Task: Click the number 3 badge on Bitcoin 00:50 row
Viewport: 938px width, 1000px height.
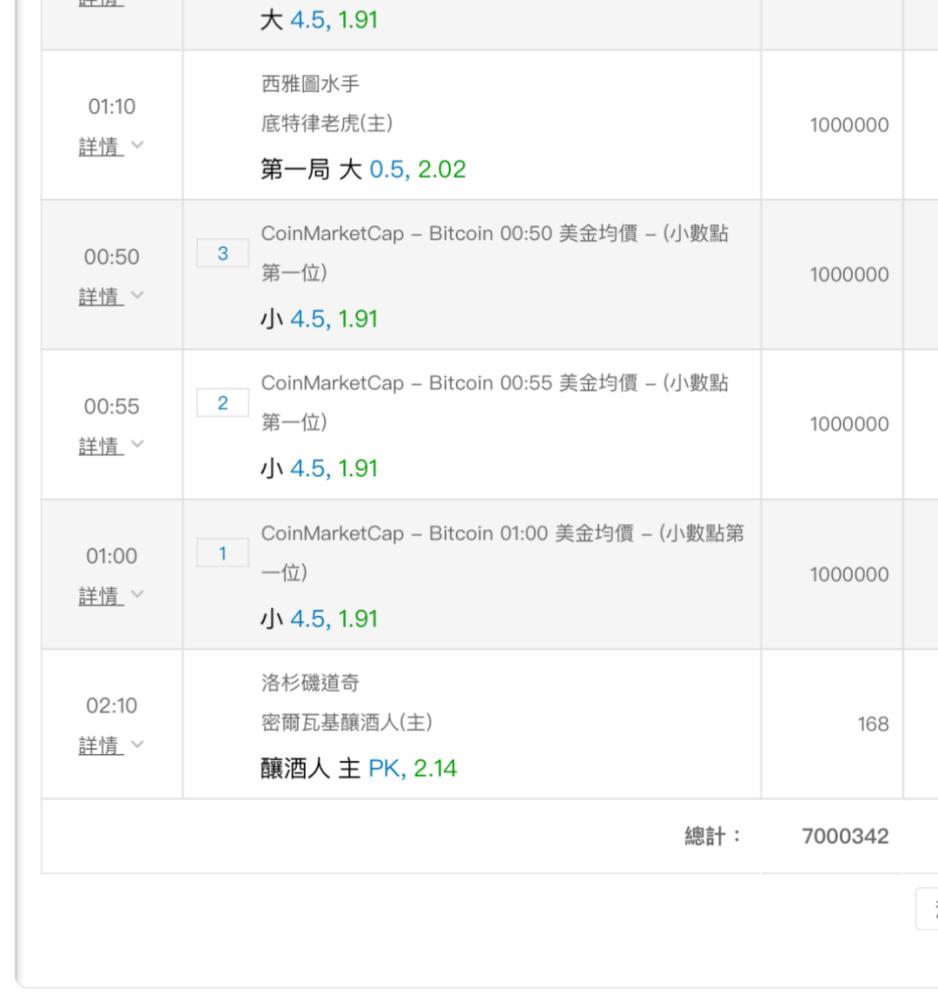Action: click(x=223, y=253)
